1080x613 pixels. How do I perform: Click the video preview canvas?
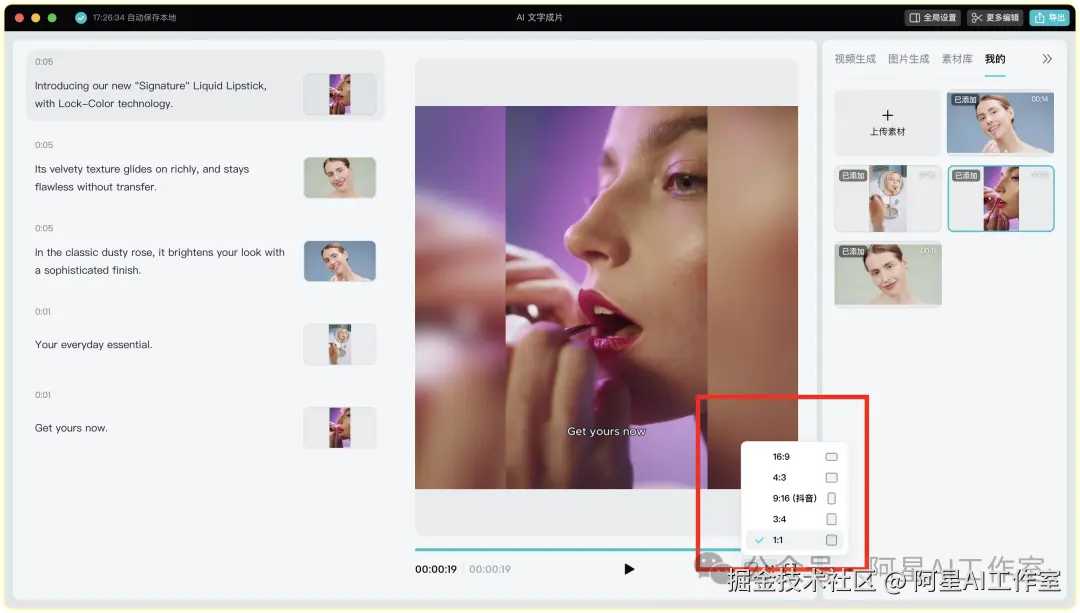(606, 298)
